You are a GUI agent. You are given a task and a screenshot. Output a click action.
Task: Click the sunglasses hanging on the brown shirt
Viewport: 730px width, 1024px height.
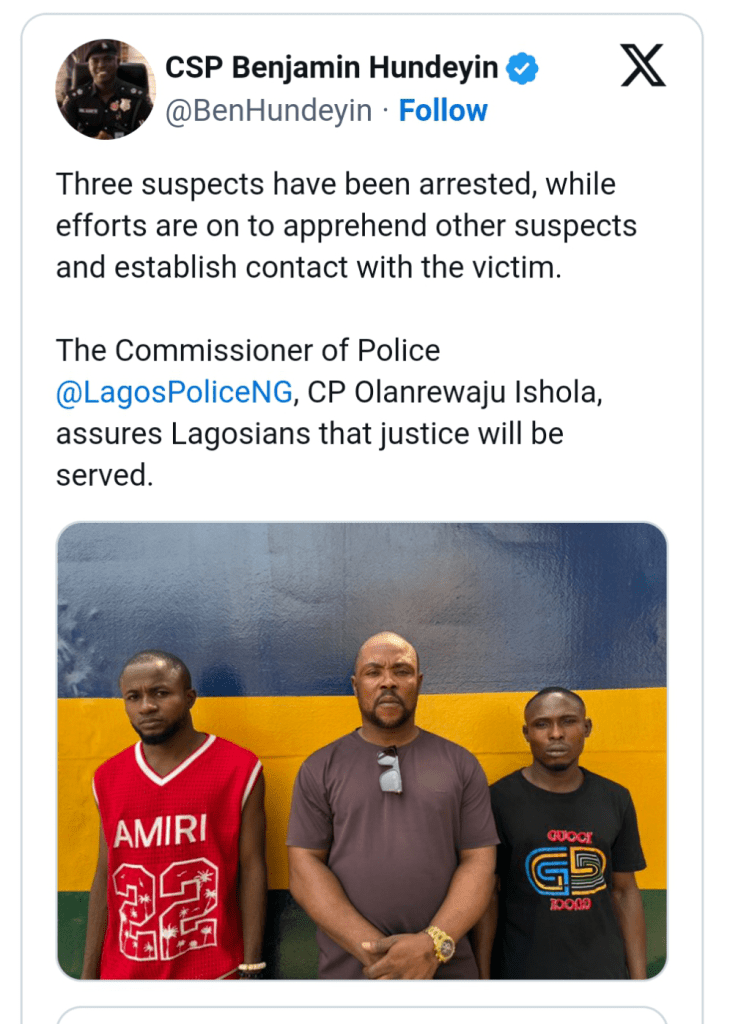pos(388,774)
